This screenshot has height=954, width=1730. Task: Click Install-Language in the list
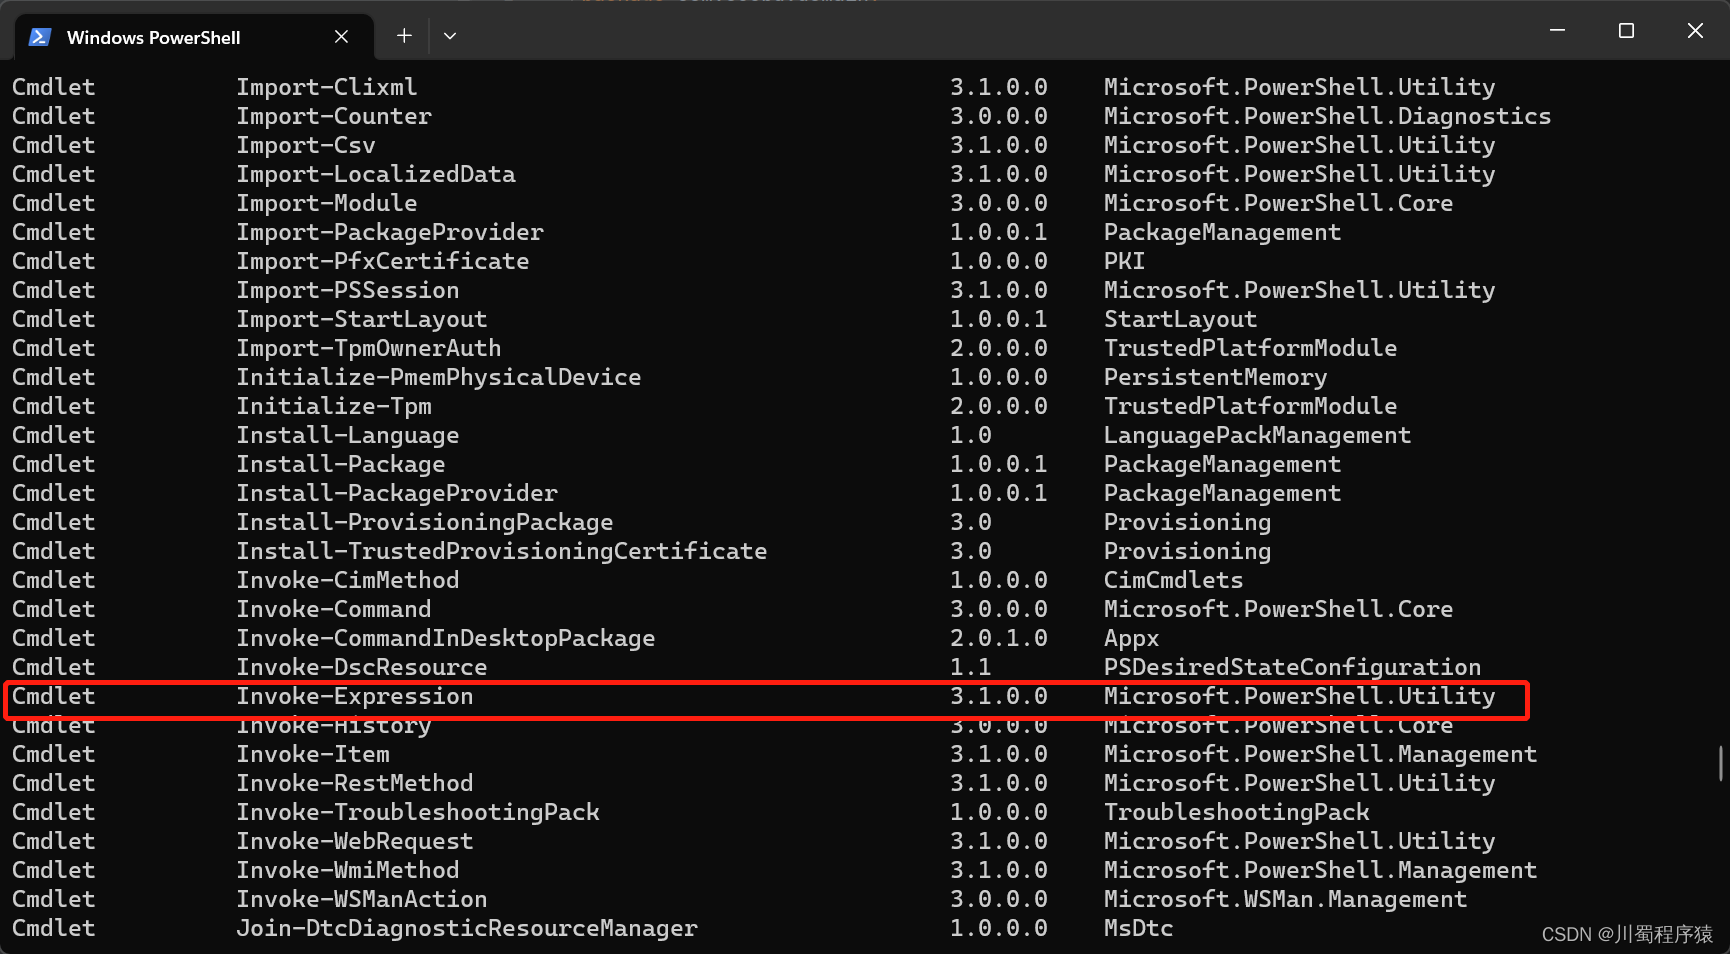click(348, 435)
